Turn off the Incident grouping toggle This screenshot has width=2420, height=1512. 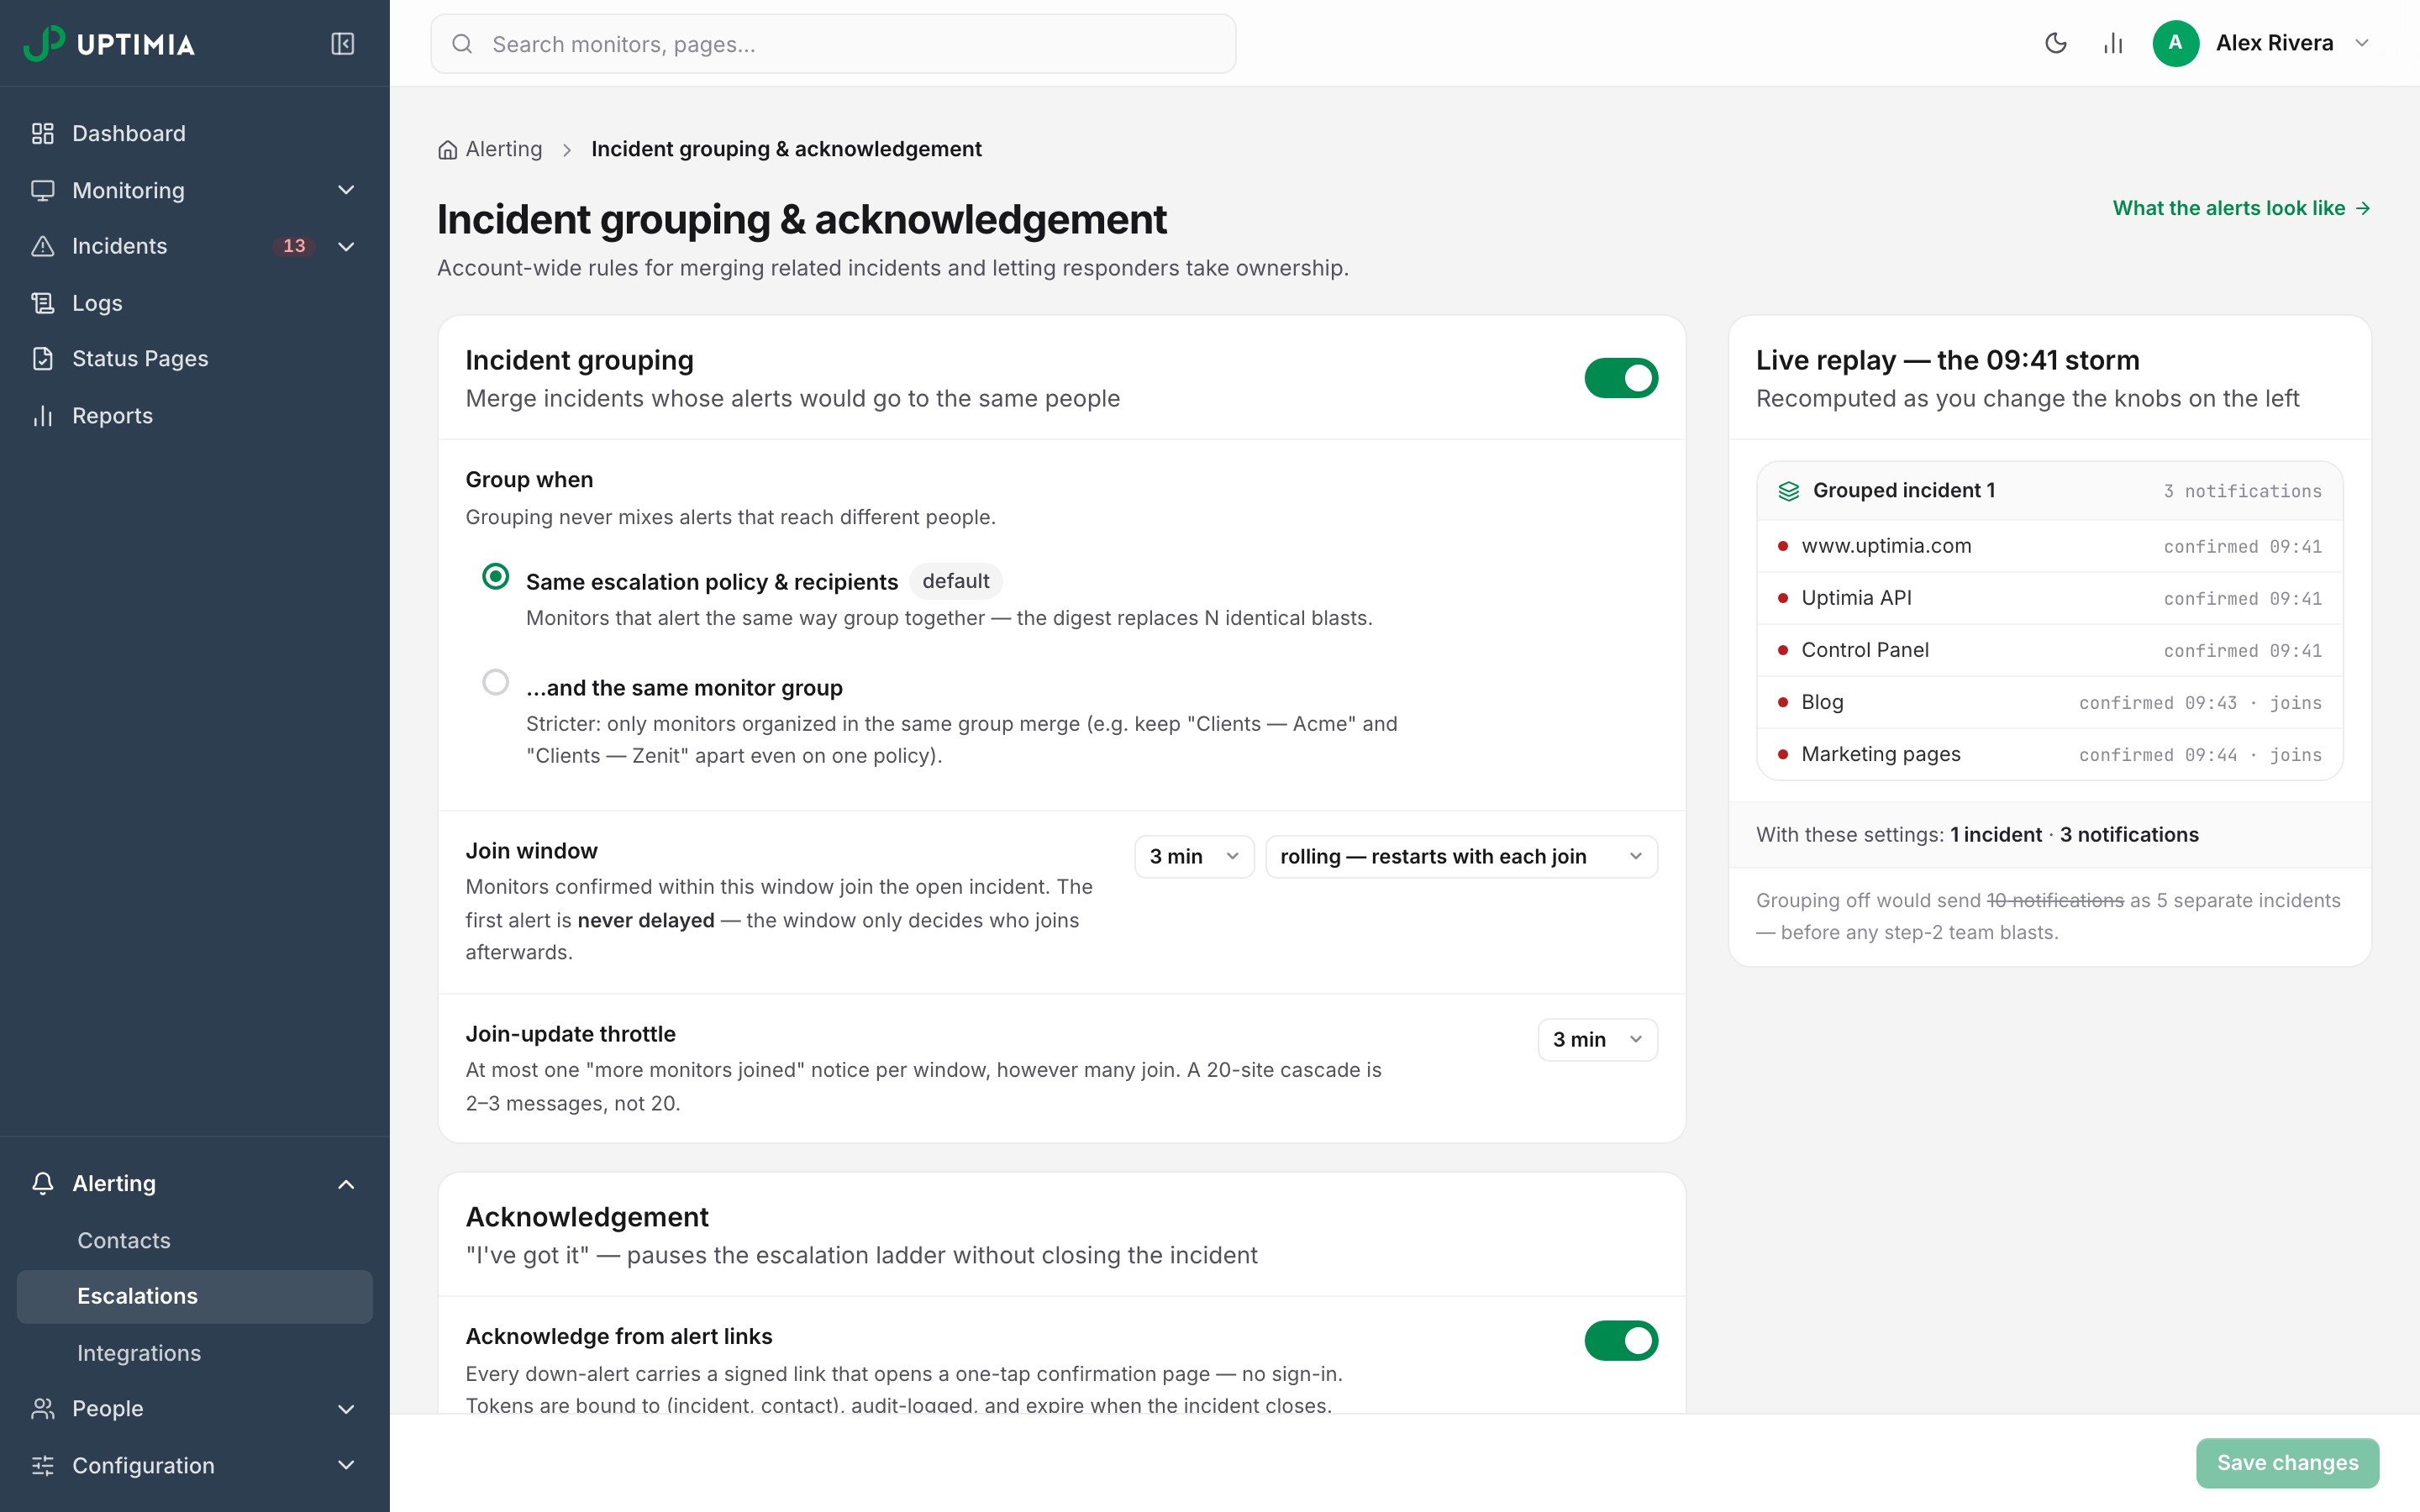pos(1621,378)
